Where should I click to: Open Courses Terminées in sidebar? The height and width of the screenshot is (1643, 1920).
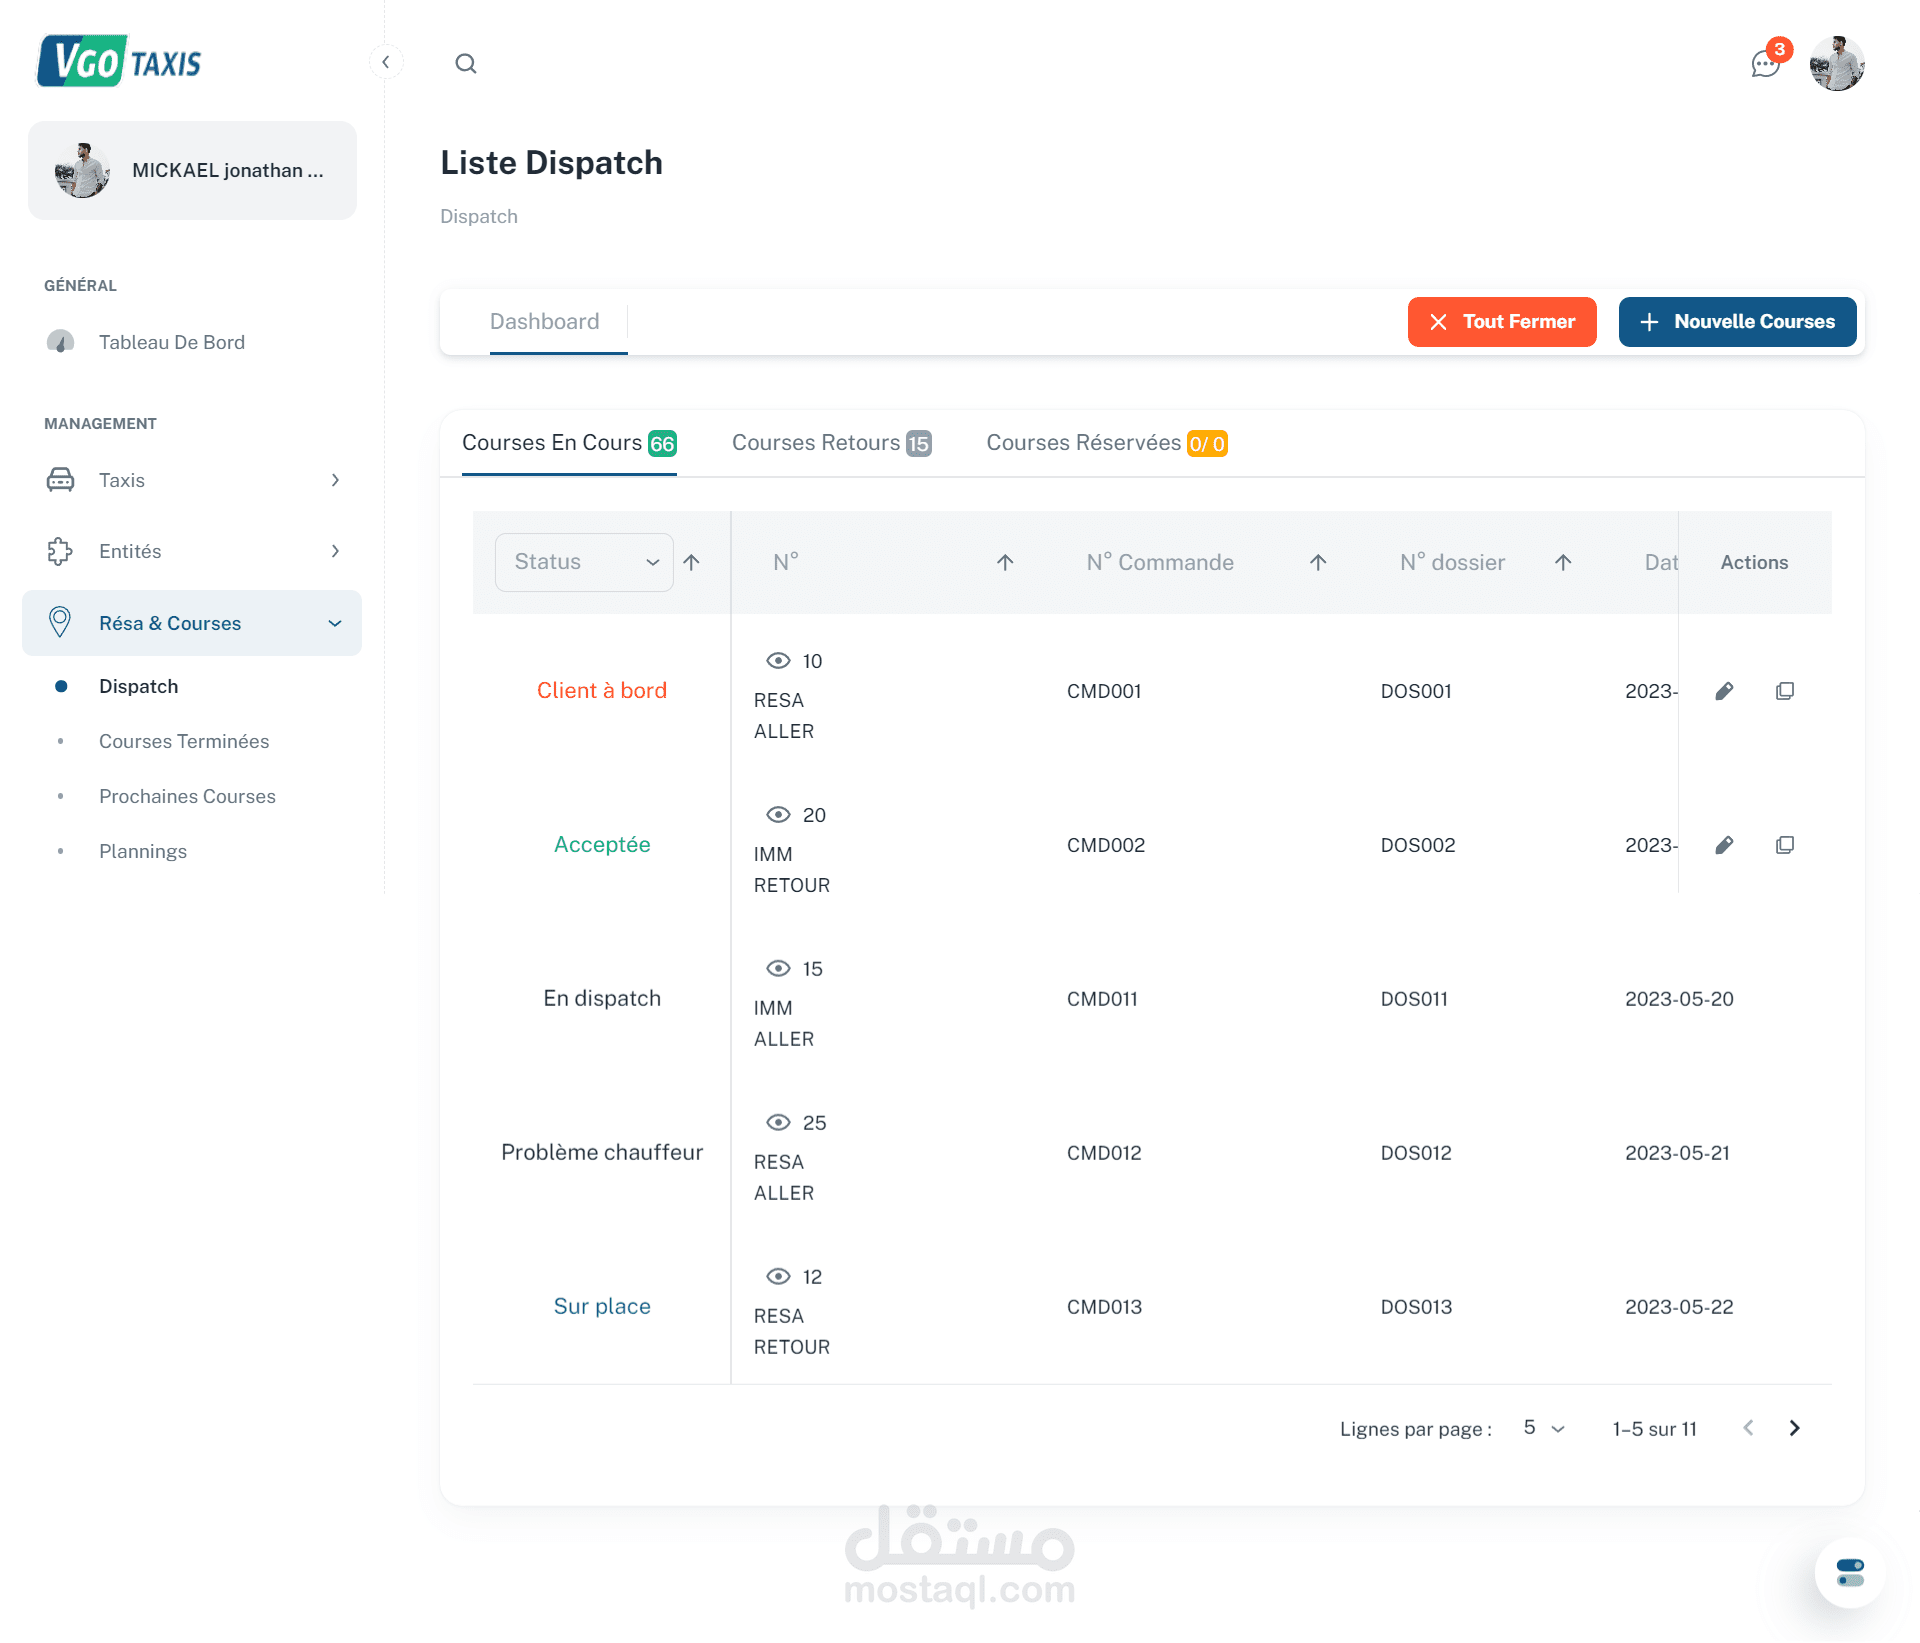184,741
